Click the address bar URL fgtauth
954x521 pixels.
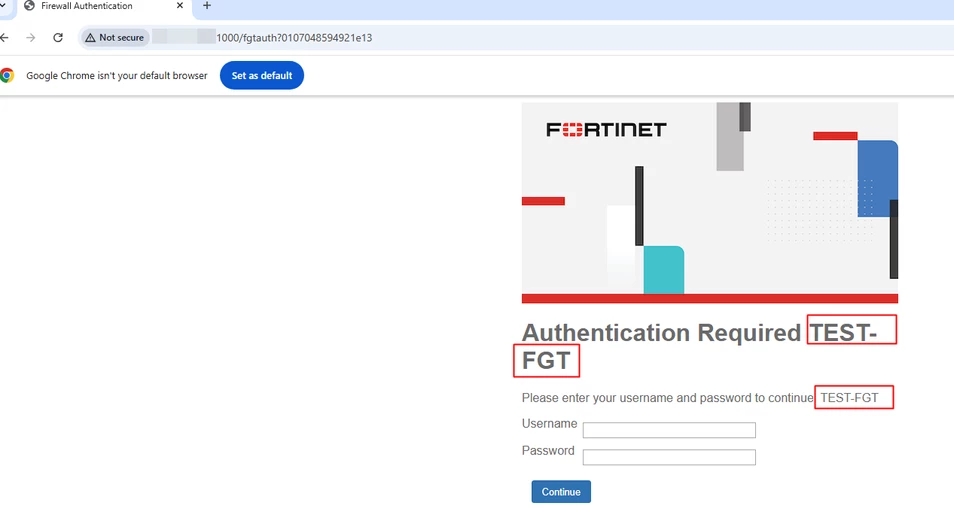coord(294,38)
